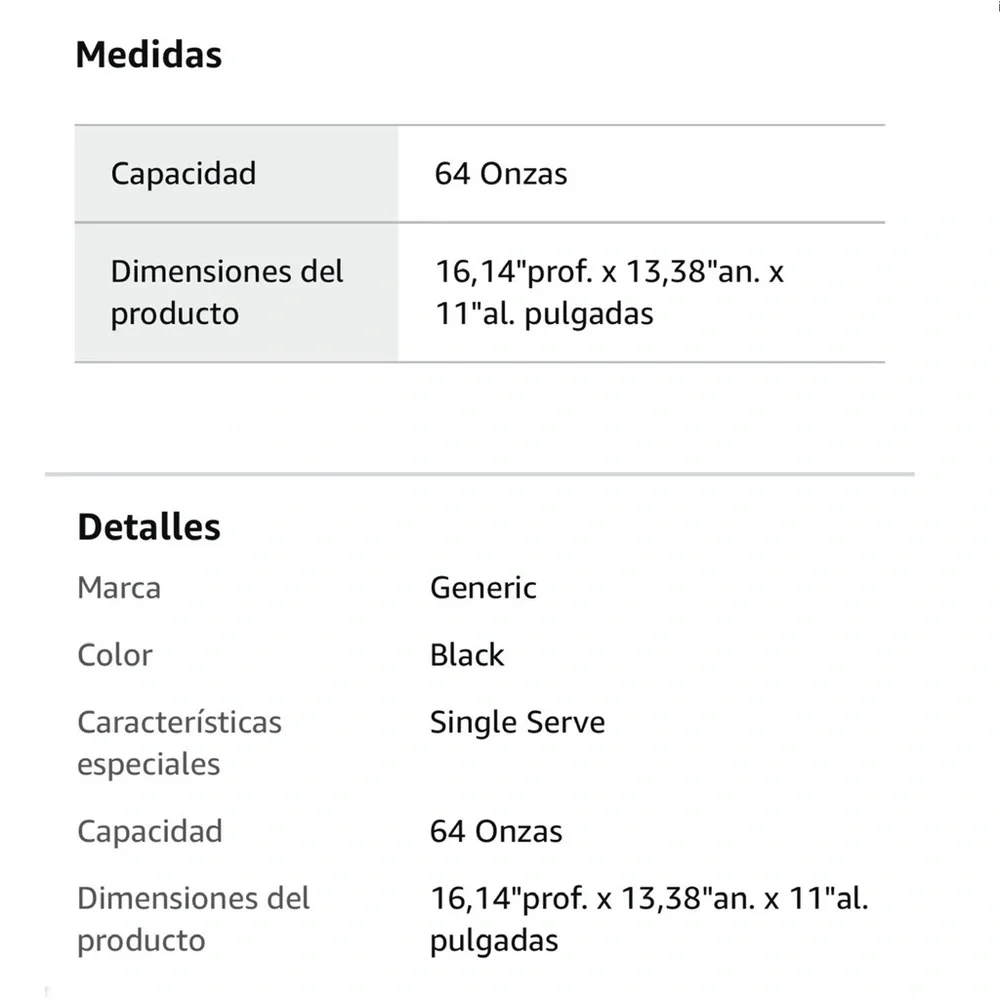The image size is (1000, 1000).
Task: Click the Marca label
Action: pyautogui.click(x=119, y=587)
